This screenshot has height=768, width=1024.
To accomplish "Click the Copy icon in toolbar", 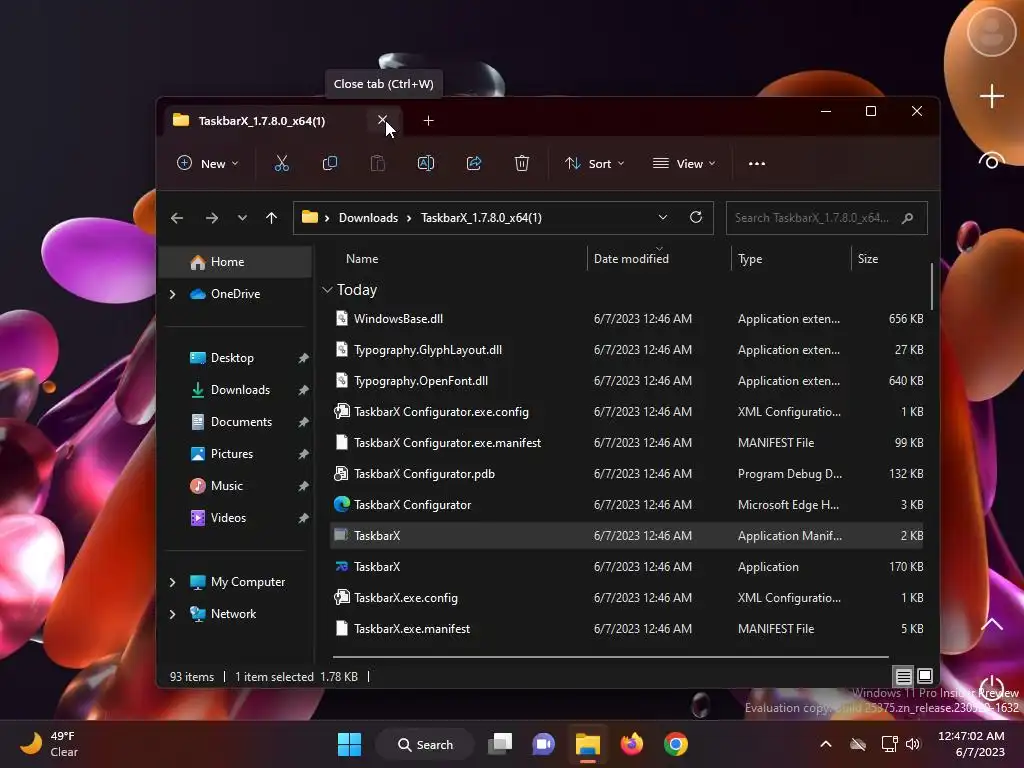I will click(x=330, y=163).
